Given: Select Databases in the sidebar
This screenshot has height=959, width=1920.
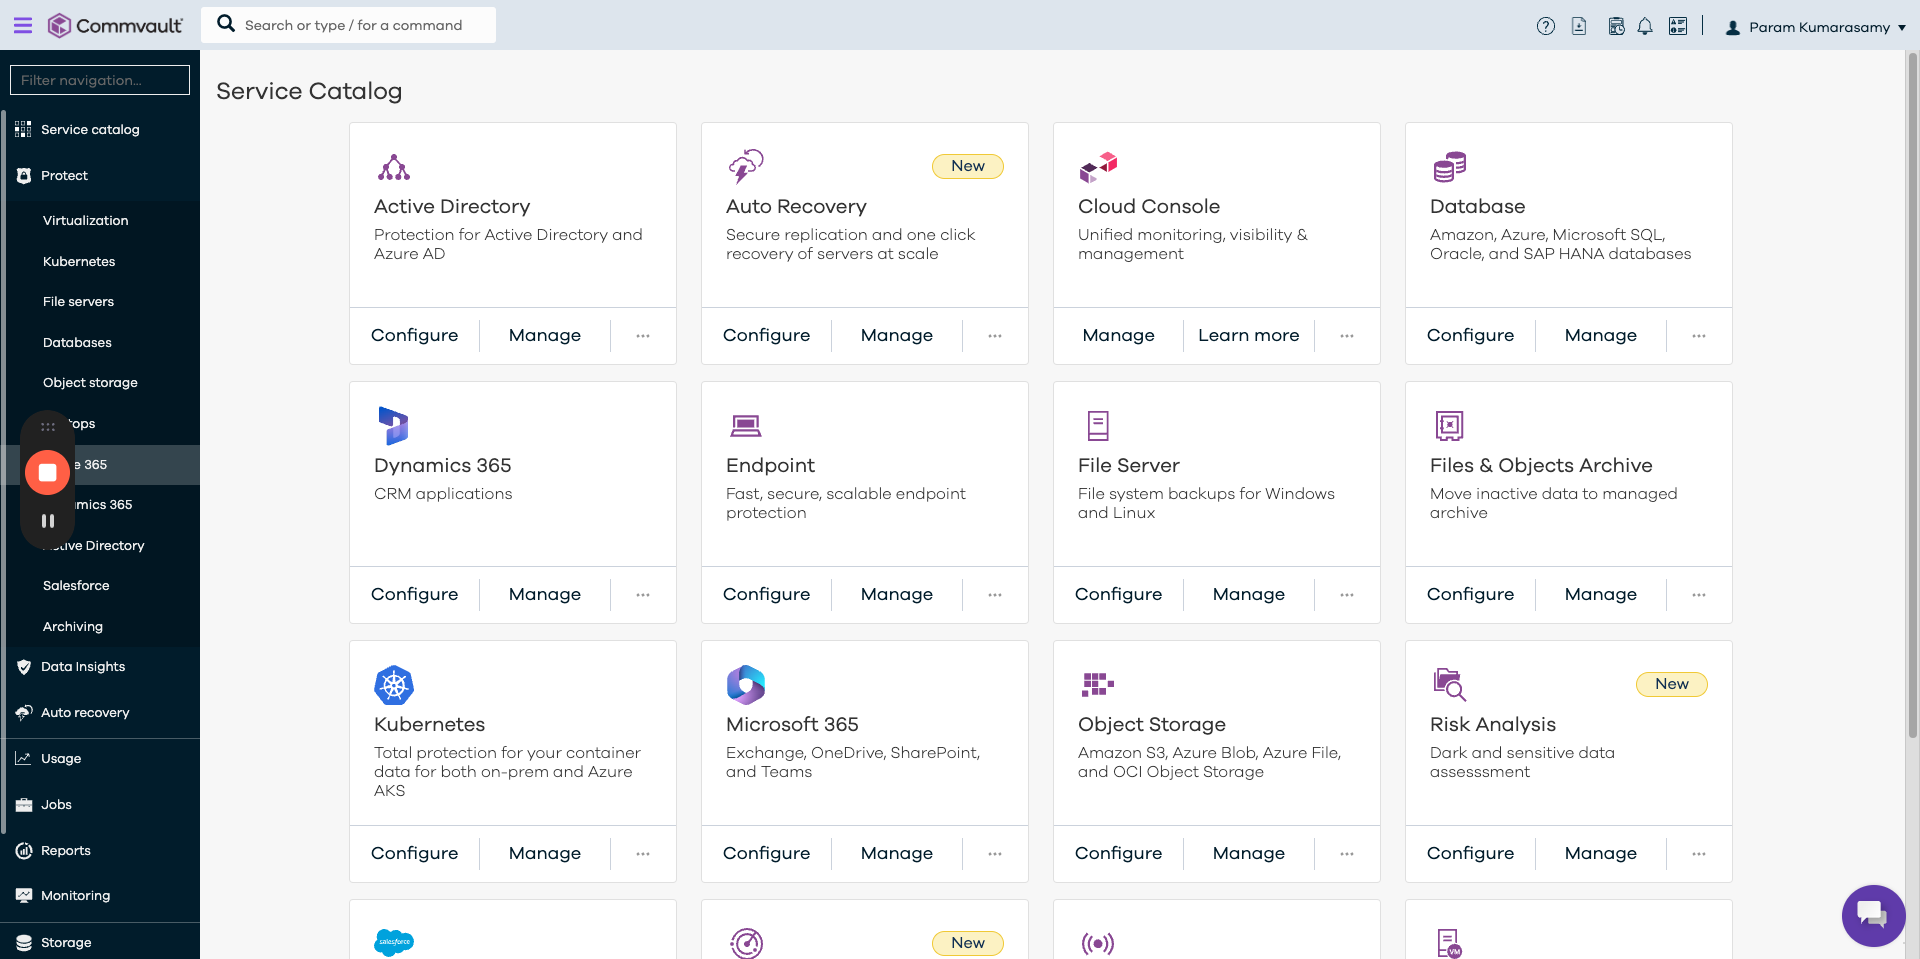Looking at the screenshot, I should point(77,343).
